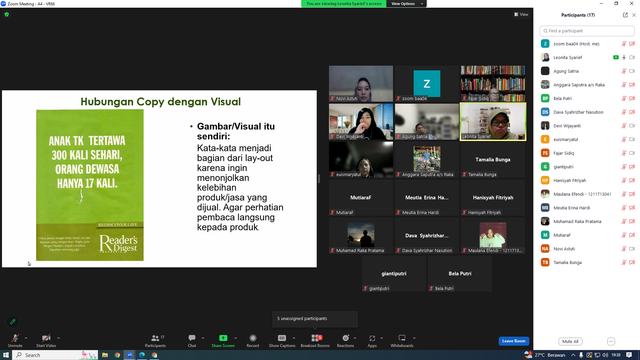This screenshot has height=360, width=640.
Task: Expand the Reactions options arrow
Action: pyautogui.click(x=355, y=338)
